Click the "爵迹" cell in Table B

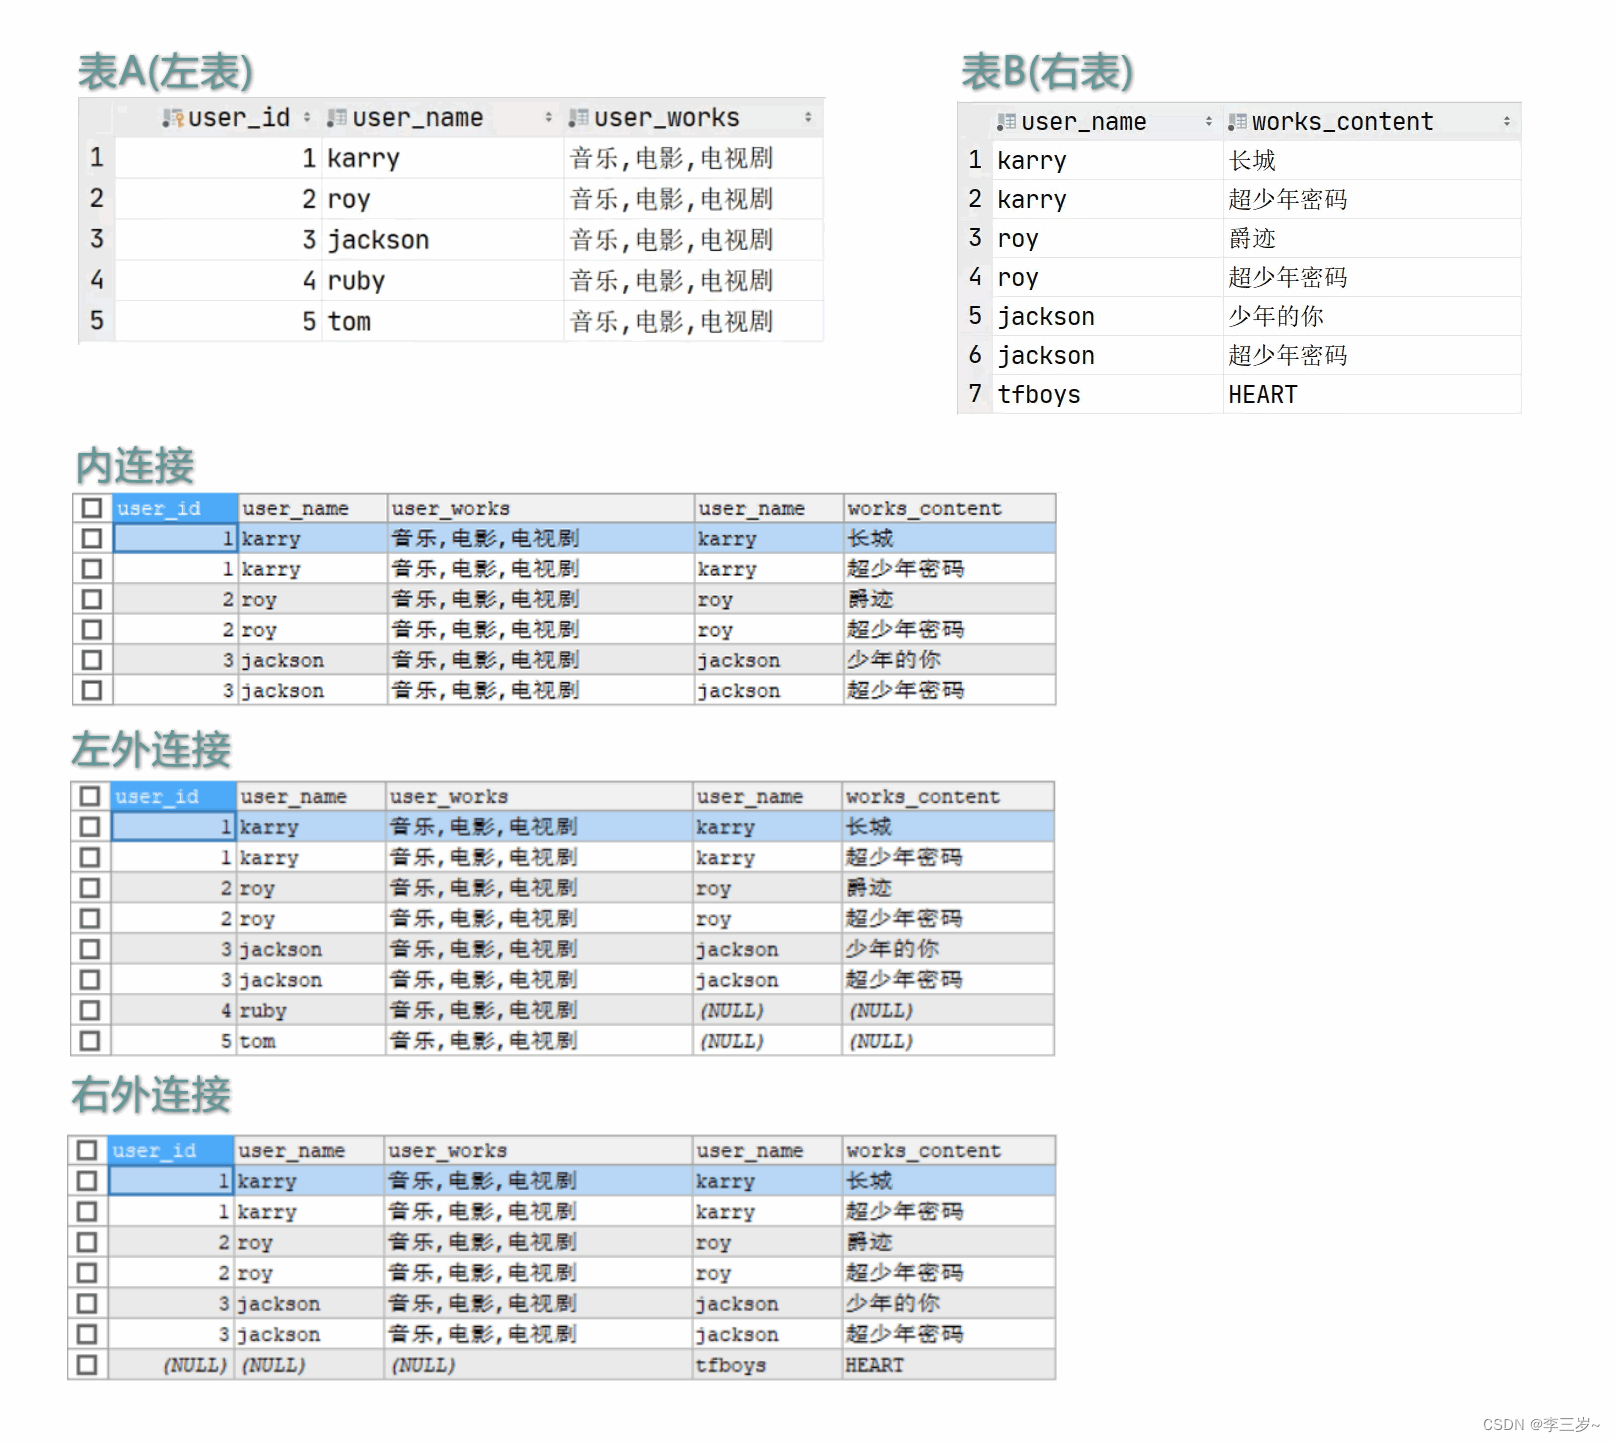1372,238
